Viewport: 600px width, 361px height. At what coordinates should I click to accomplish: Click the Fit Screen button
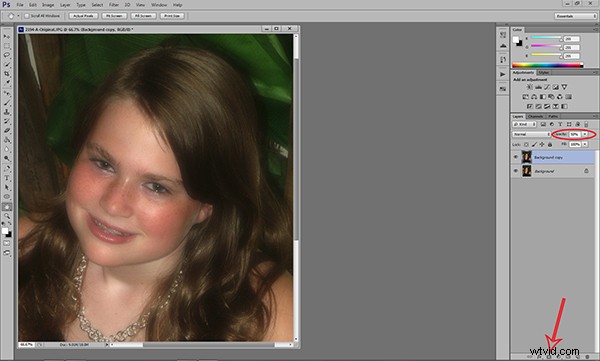[x=114, y=16]
